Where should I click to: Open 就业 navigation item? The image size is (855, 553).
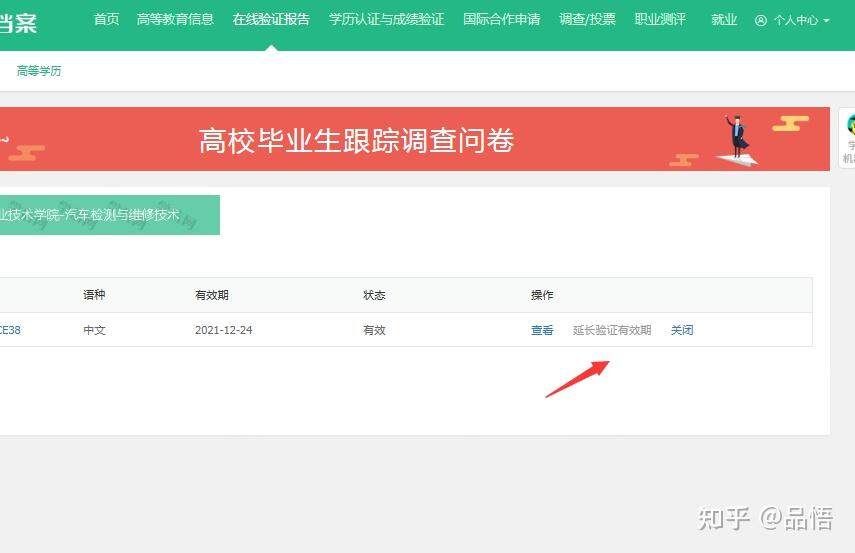coord(724,20)
